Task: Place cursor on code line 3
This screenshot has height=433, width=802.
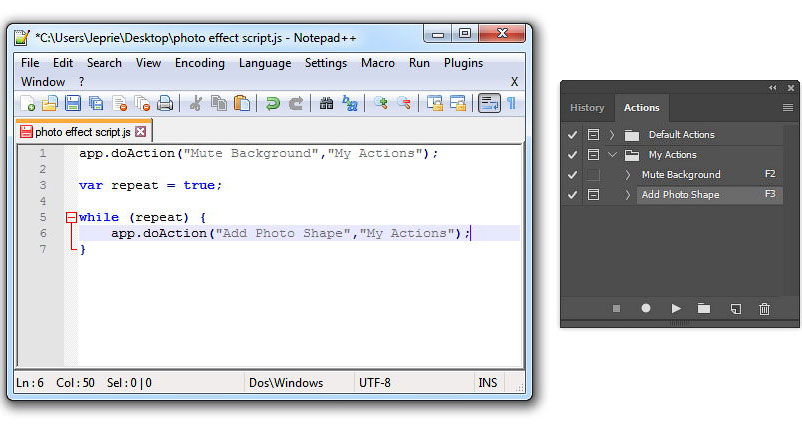Action: (x=150, y=186)
